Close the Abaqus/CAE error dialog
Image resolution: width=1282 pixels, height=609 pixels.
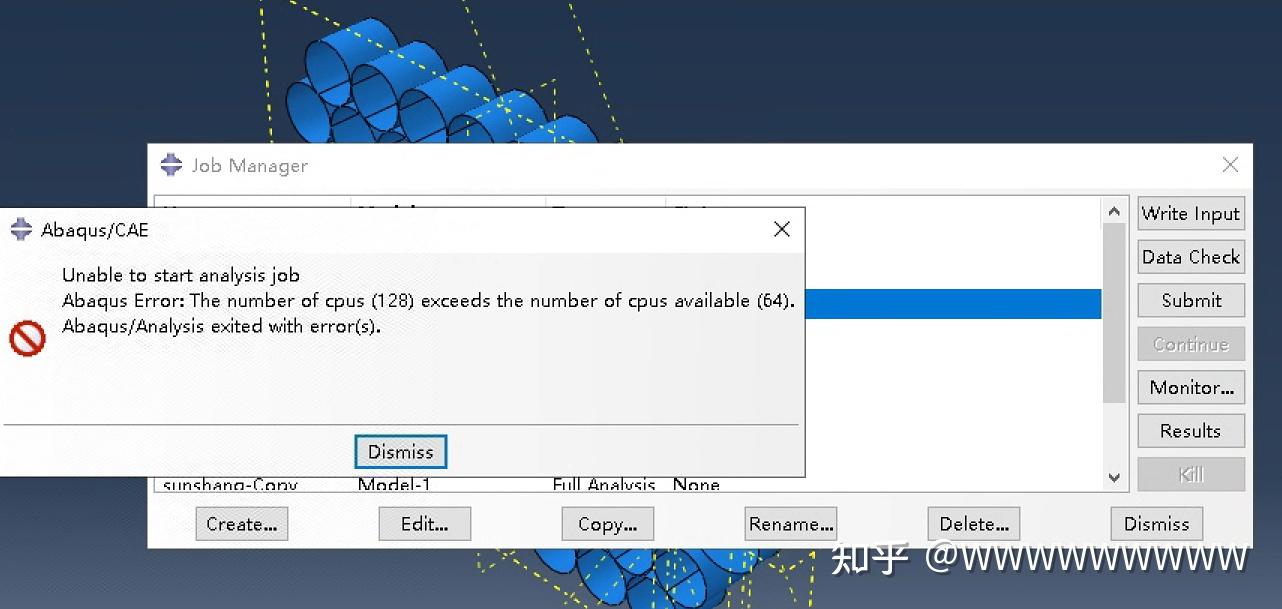tap(782, 229)
